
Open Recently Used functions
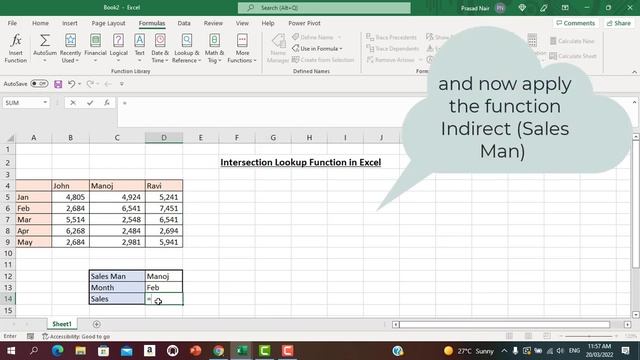tap(70, 48)
